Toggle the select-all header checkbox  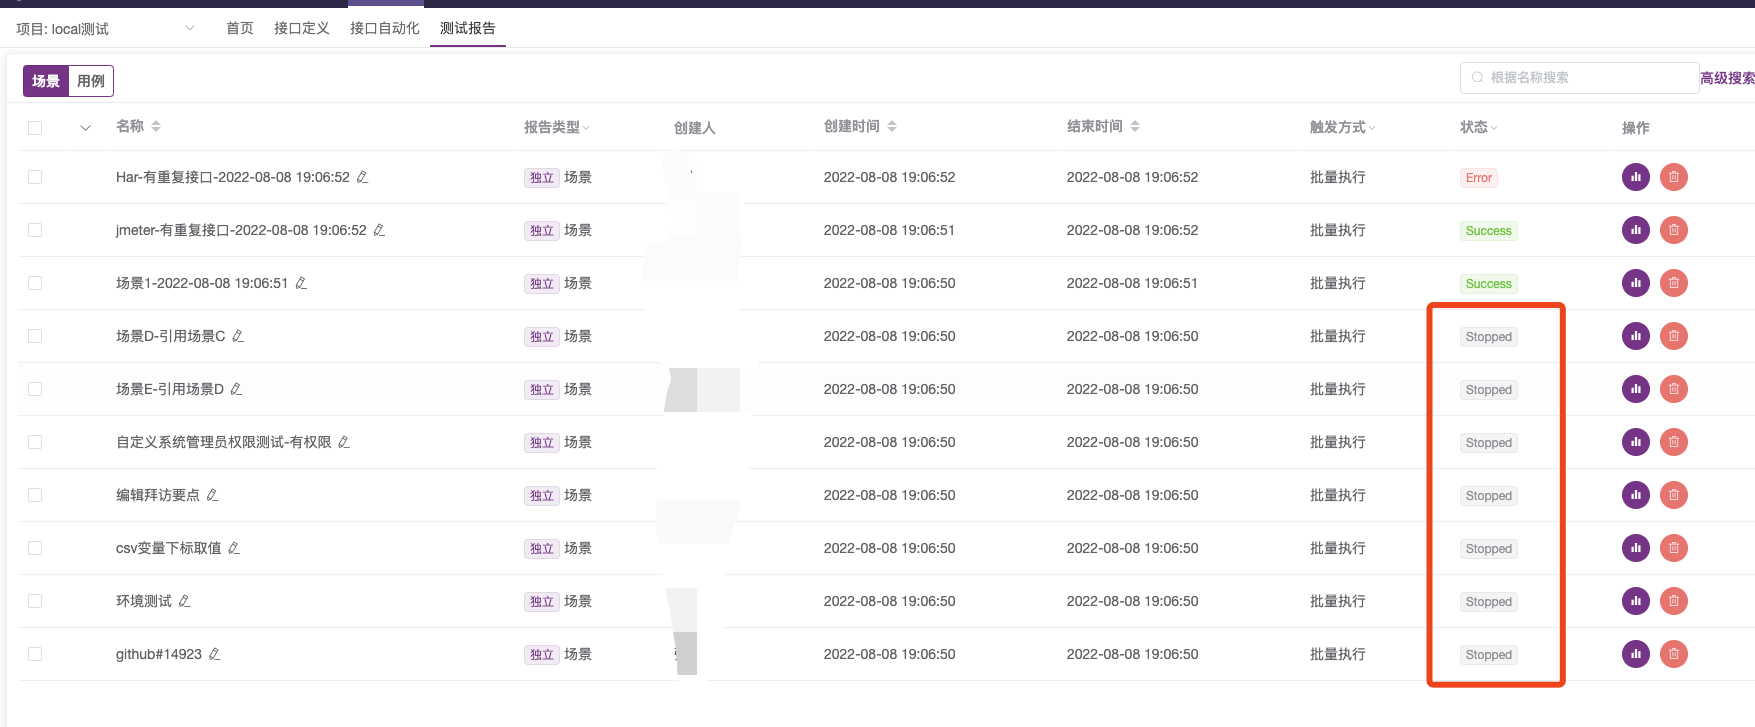click(35, 127)
